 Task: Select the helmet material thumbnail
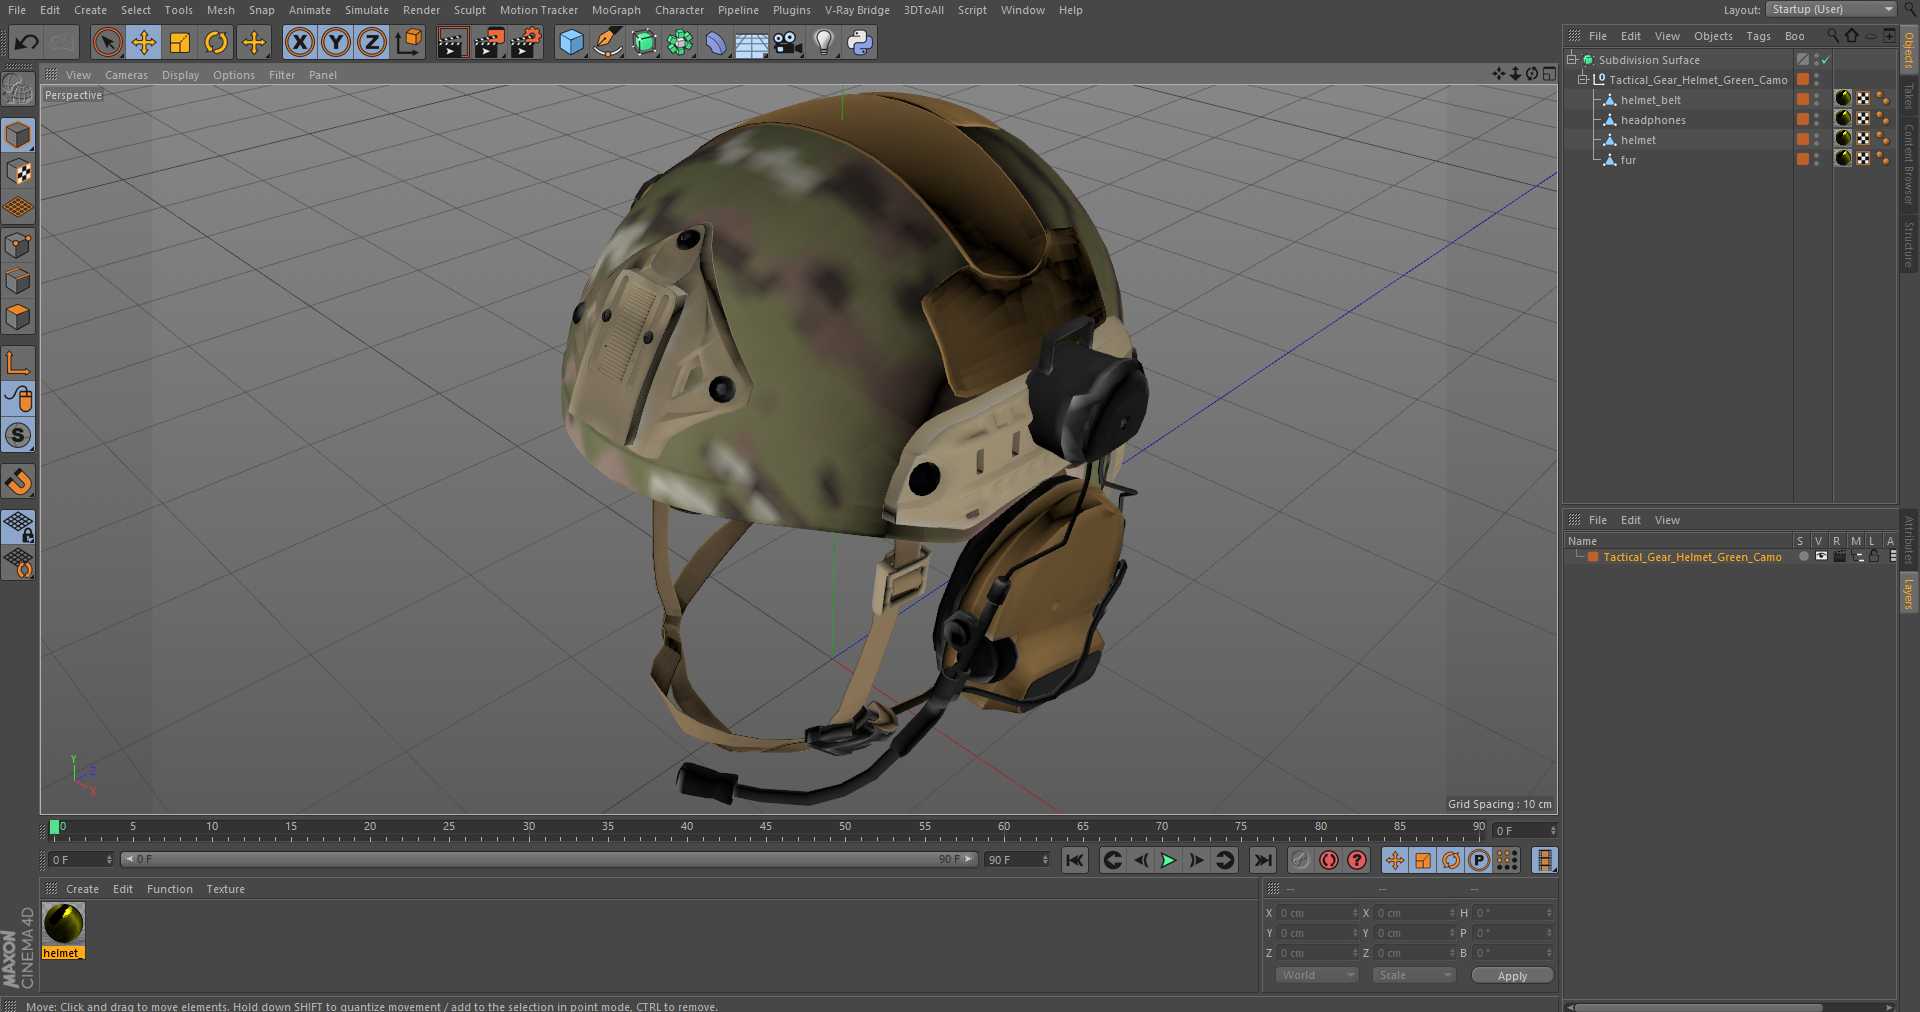click(x=64, y=924)
